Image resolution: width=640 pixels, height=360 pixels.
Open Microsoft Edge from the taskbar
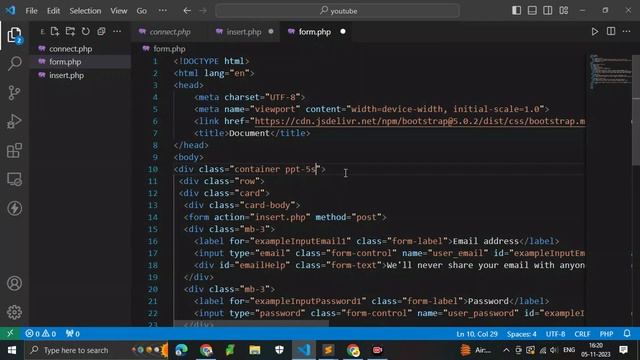(181, 350)
